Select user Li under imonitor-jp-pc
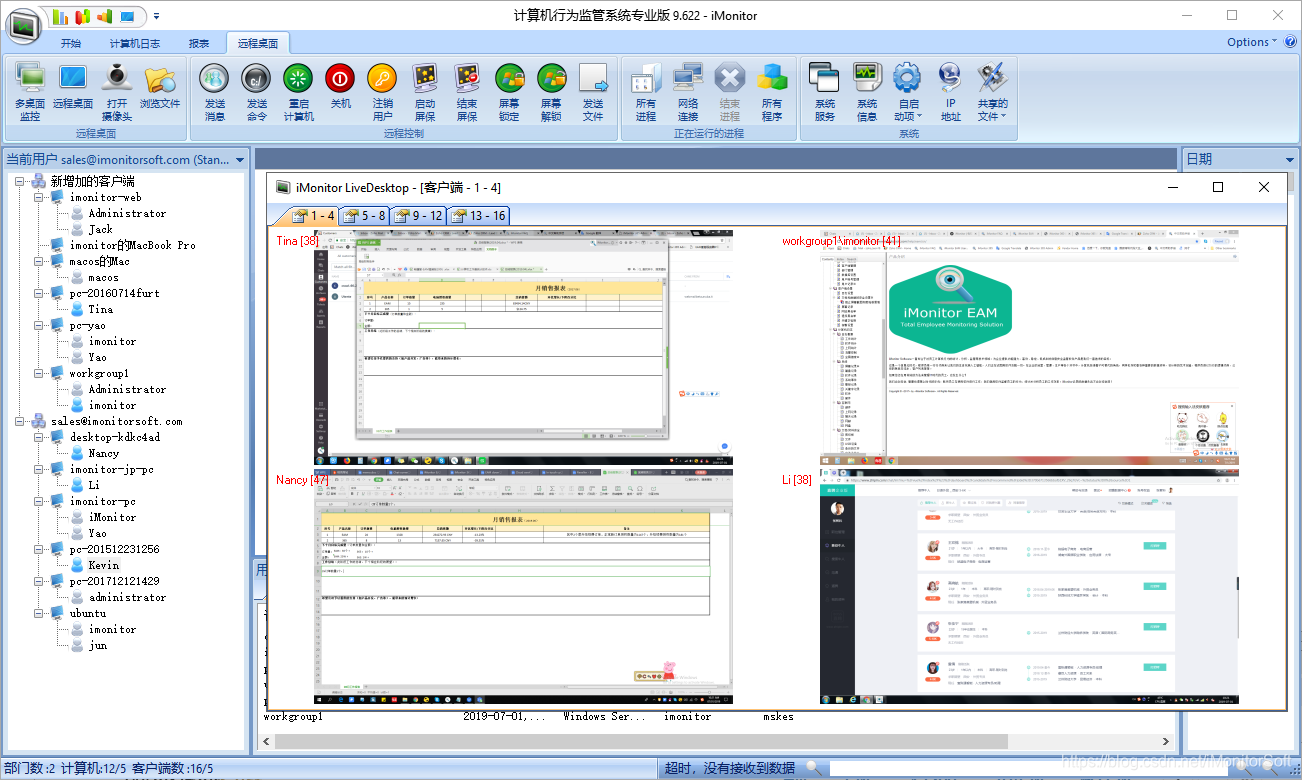1302x780 pixels. click(94, 485)
